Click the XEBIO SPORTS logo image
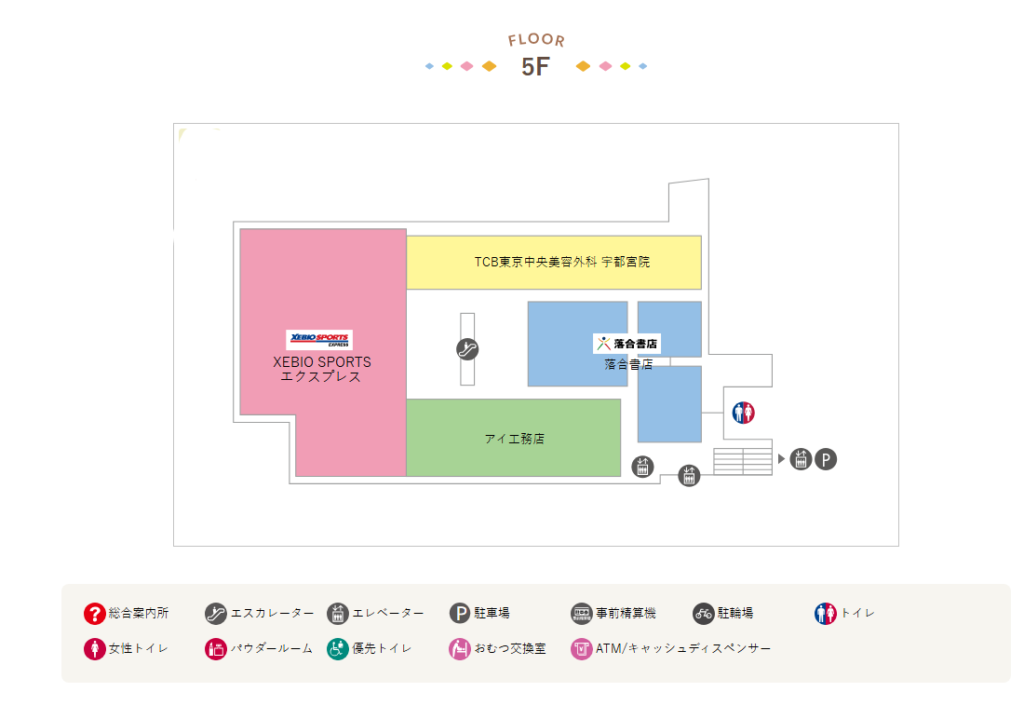1024x719 pixels. click(x=320, y=340)
